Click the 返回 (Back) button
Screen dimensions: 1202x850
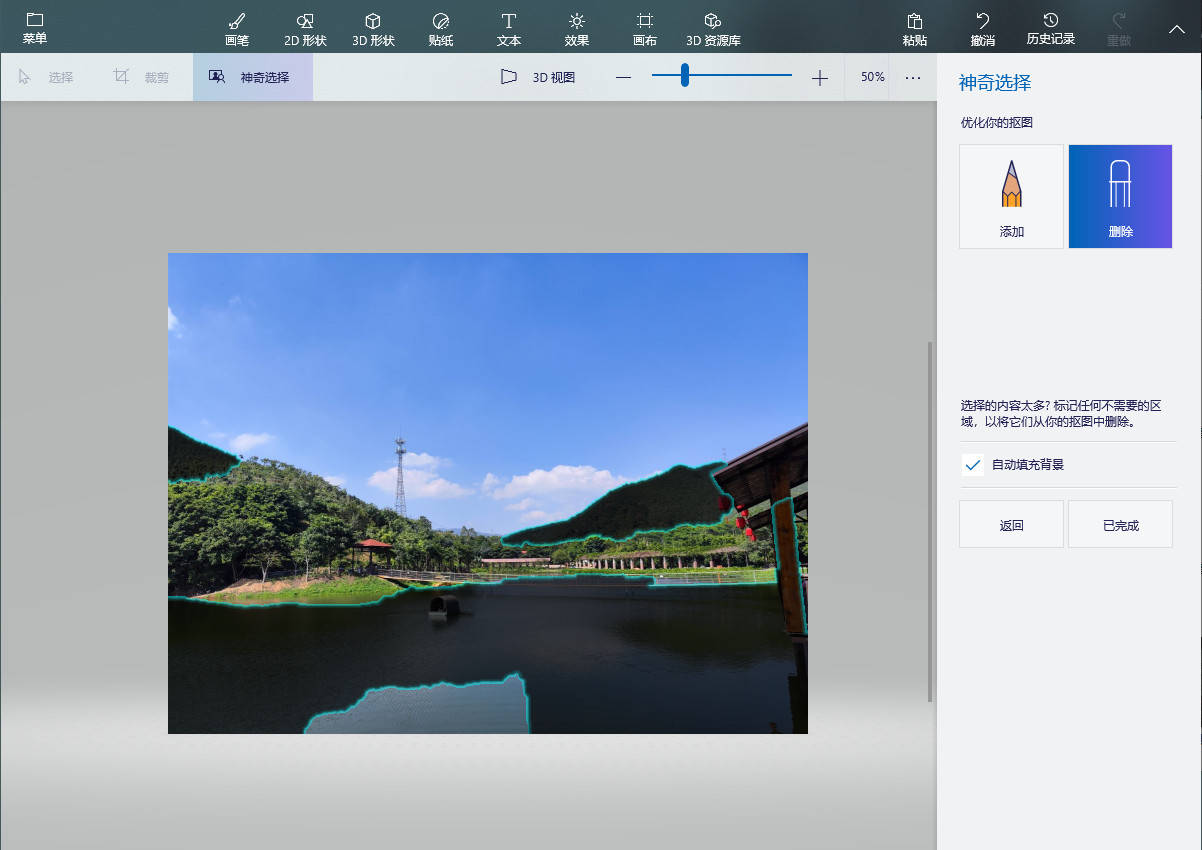pyautogui.click(x=1011, y=525)
